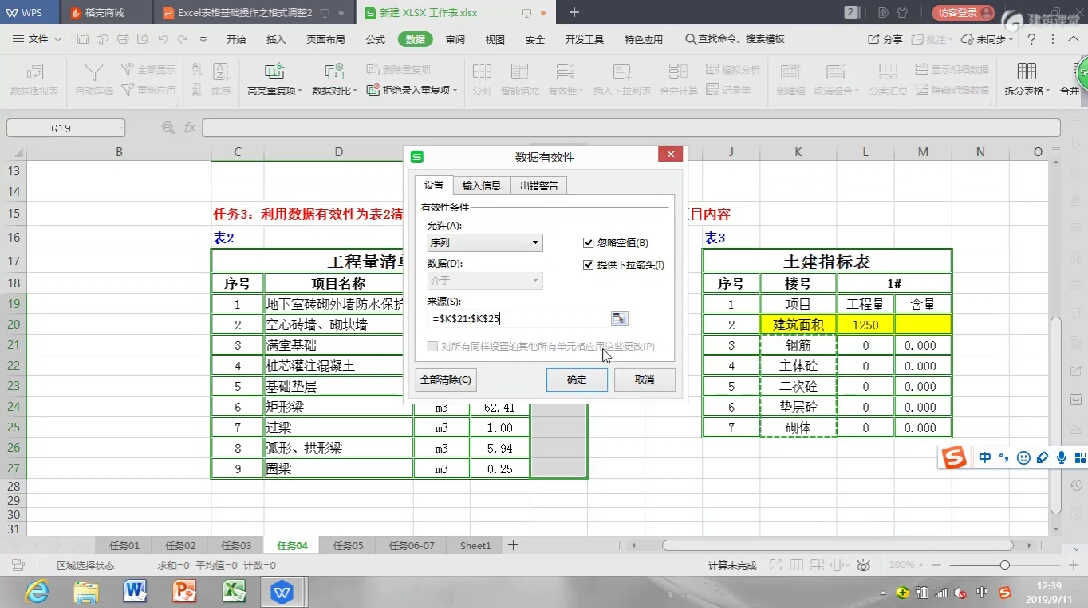Click the Consolidate (合并计算) ribbon icon
Viewport: 1088px width, 608px height.
678,71
